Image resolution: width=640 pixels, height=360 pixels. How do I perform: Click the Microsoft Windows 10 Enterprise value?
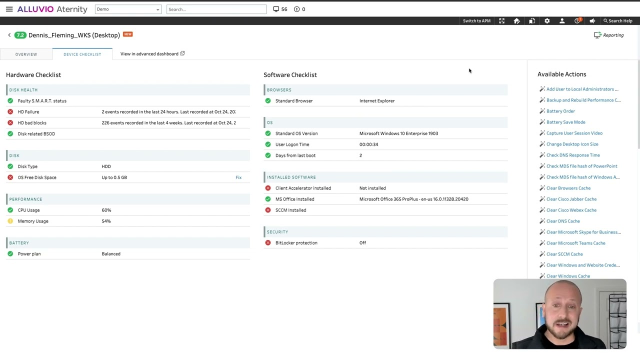coord(399,133)
